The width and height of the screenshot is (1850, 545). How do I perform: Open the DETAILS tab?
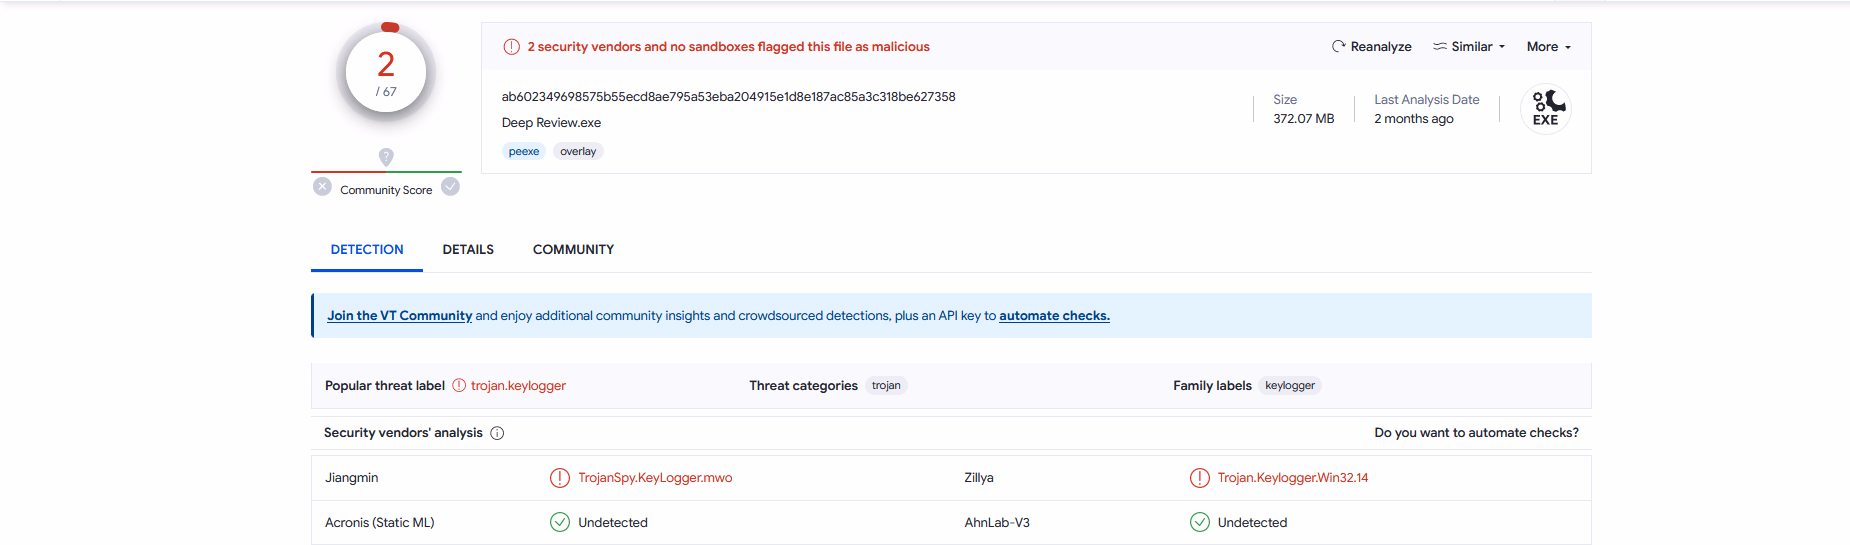pyautogui.click(x=468, y=249)
